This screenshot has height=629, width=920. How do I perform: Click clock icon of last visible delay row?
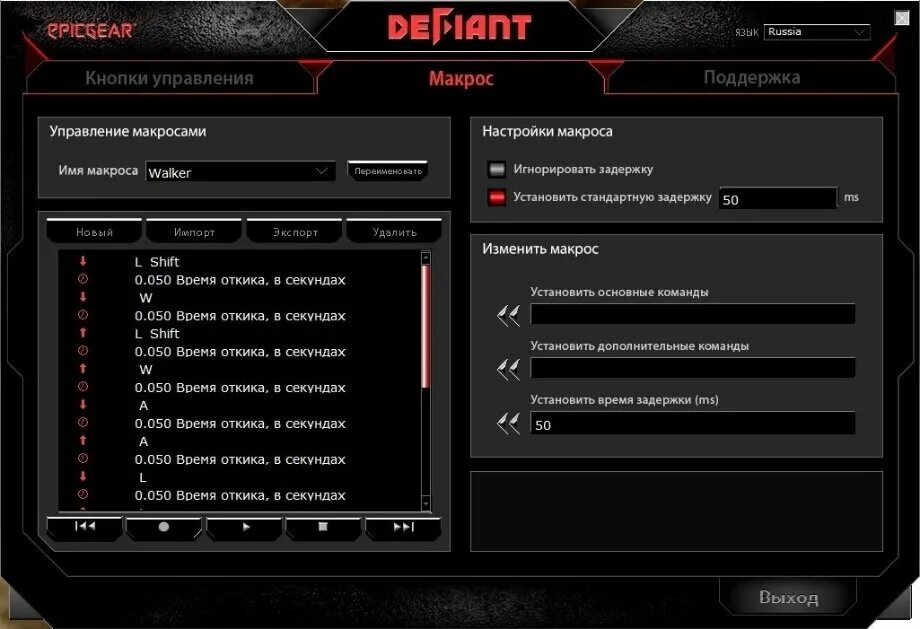point(83,495)
